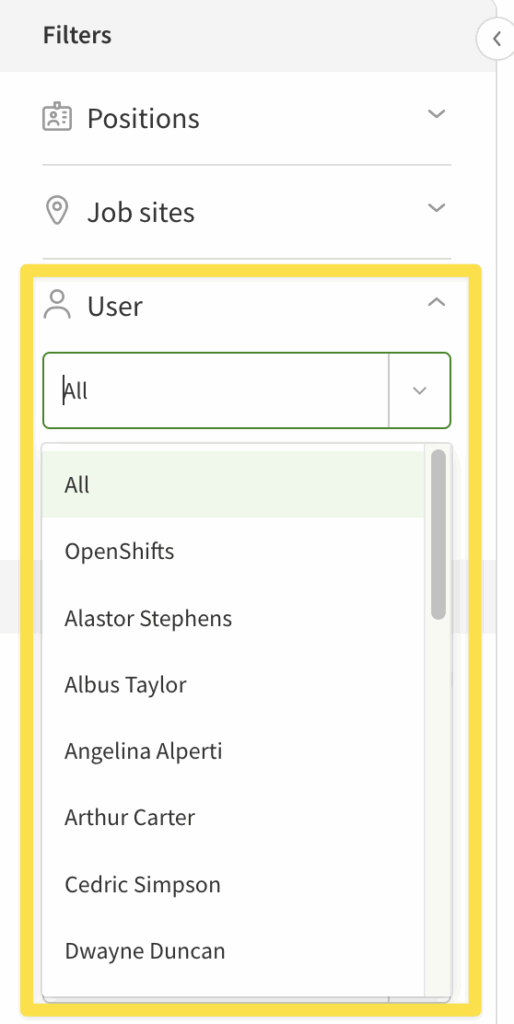
Task: Select Dwayne Duncan from user options
Action: 233,951
